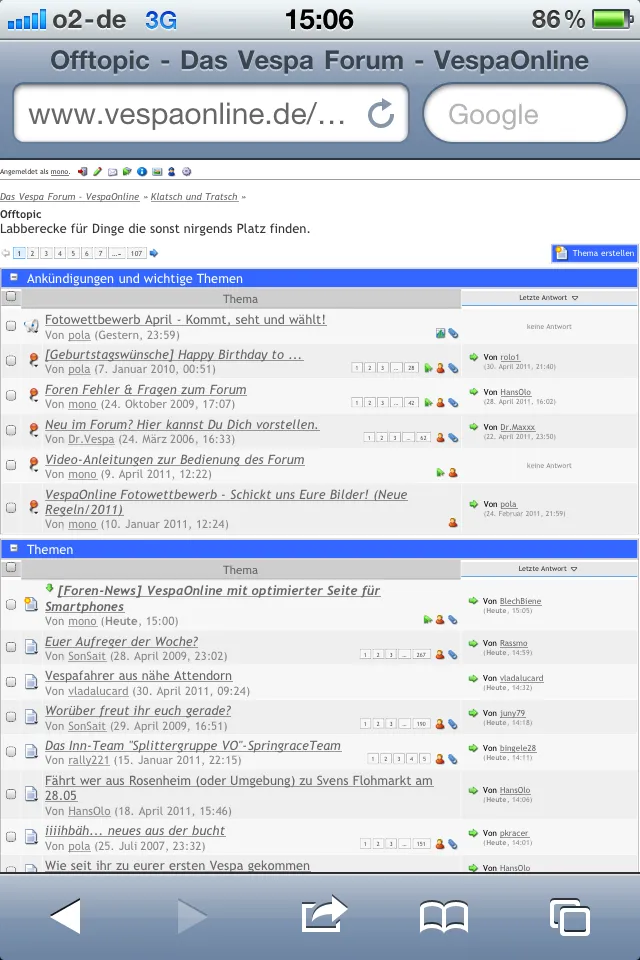
Task: Click first-unread arrow for Foren-News thread
Action: point(50,588)
